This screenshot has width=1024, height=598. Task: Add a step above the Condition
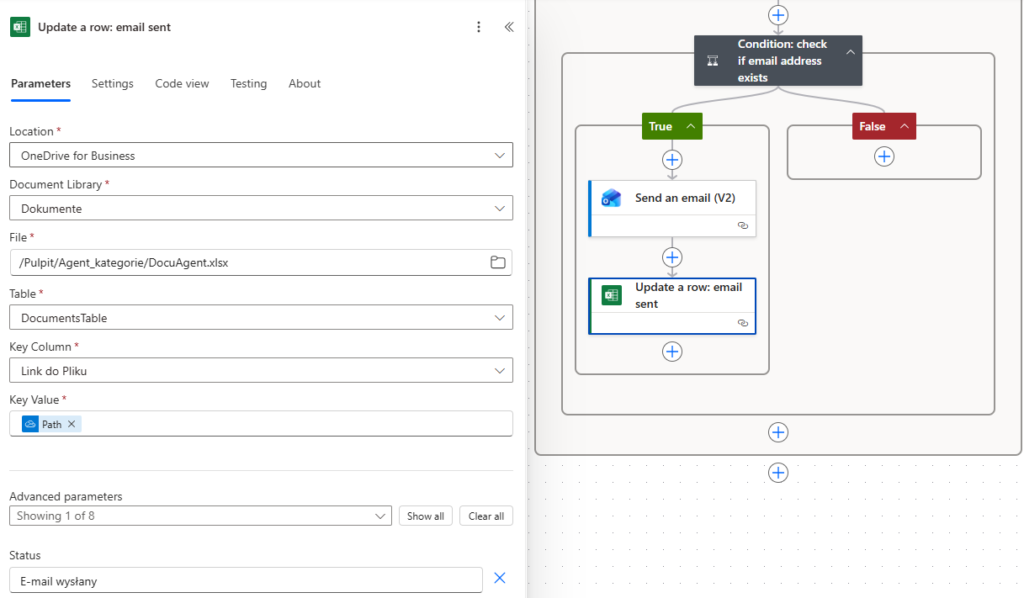pyautogui.click(x=778, y=15)
